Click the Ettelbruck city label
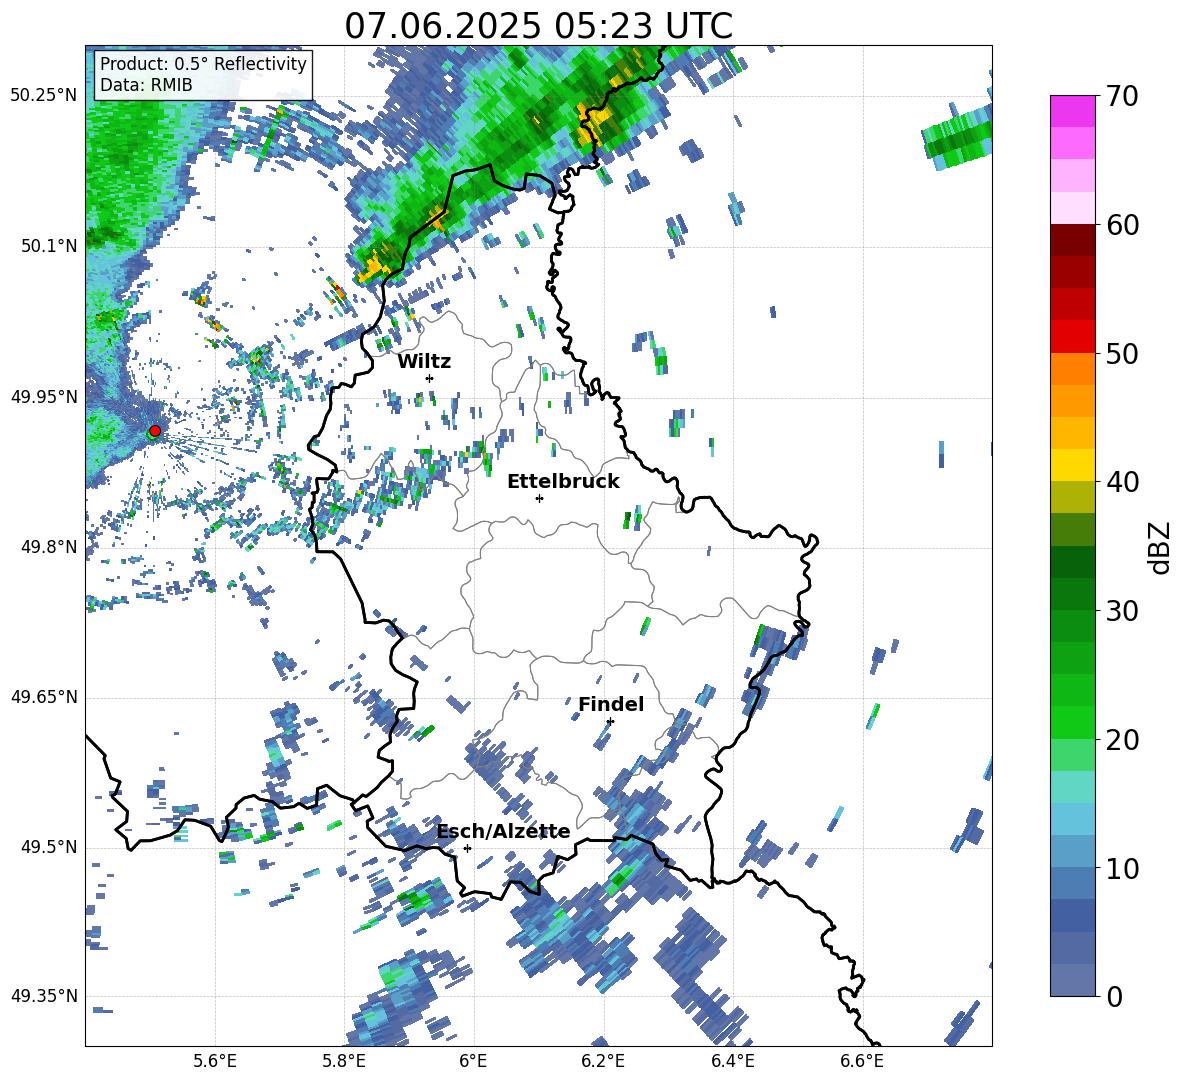This screenshot has height=1081, width=1184. (563, 482)
